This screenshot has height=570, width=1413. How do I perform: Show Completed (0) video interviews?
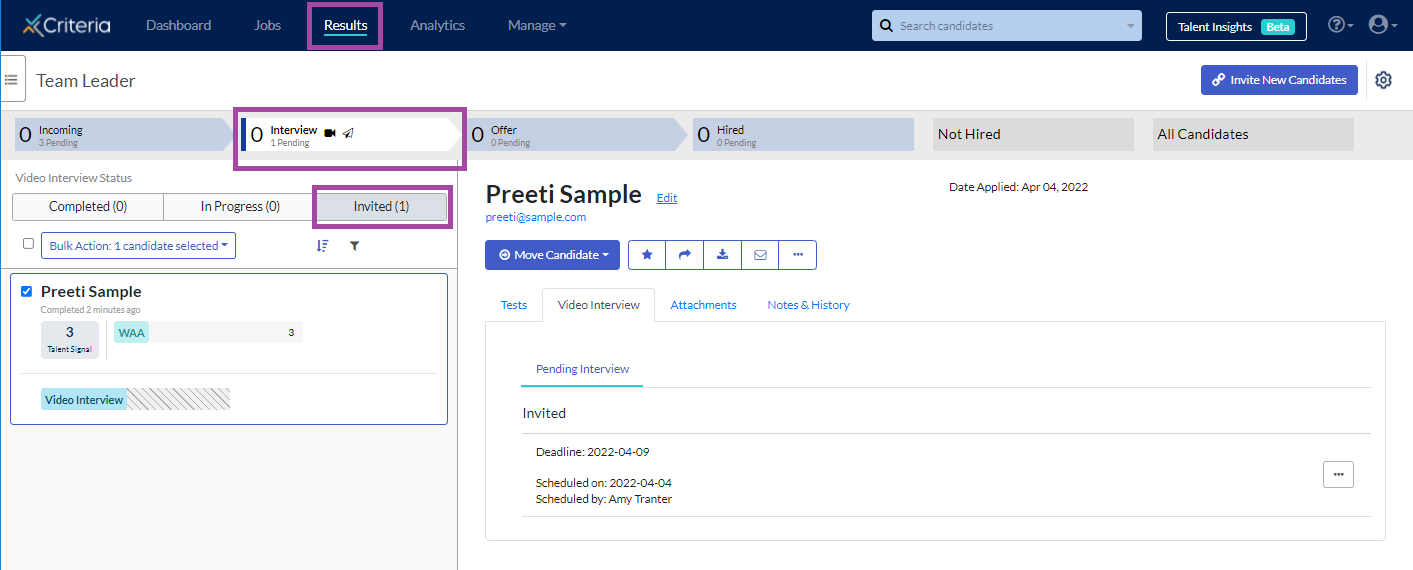point(88,206)
